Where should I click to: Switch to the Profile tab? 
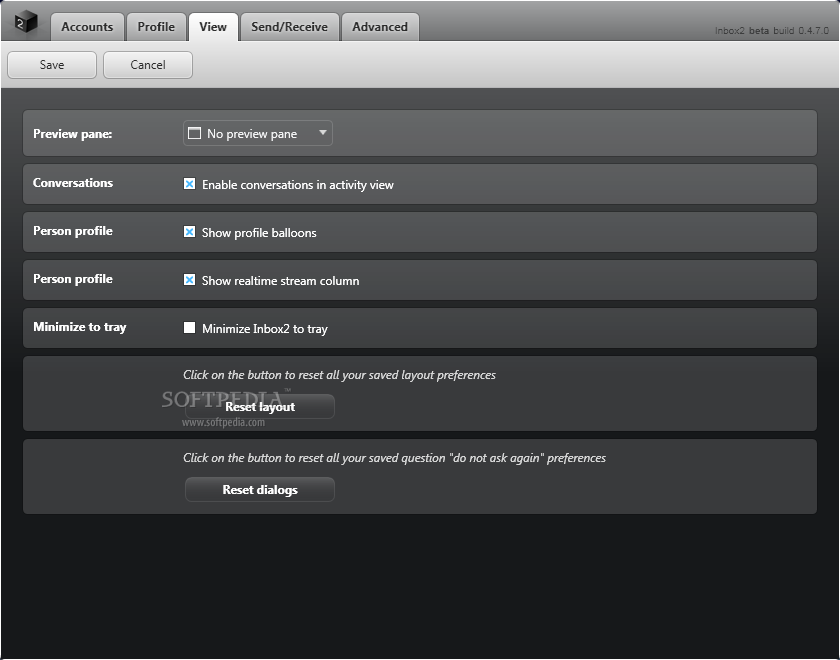pyautogui.click(x=156, y=27)
